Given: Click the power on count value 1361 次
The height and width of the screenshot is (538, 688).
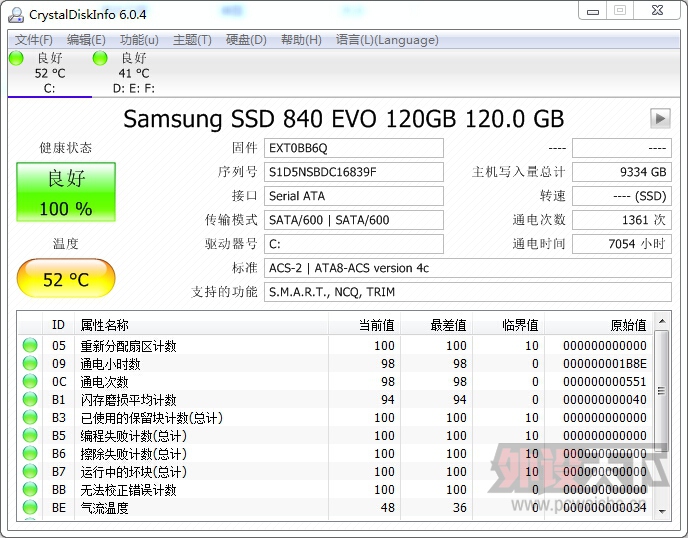Looking at the screenshot, I should coord(622,220).
